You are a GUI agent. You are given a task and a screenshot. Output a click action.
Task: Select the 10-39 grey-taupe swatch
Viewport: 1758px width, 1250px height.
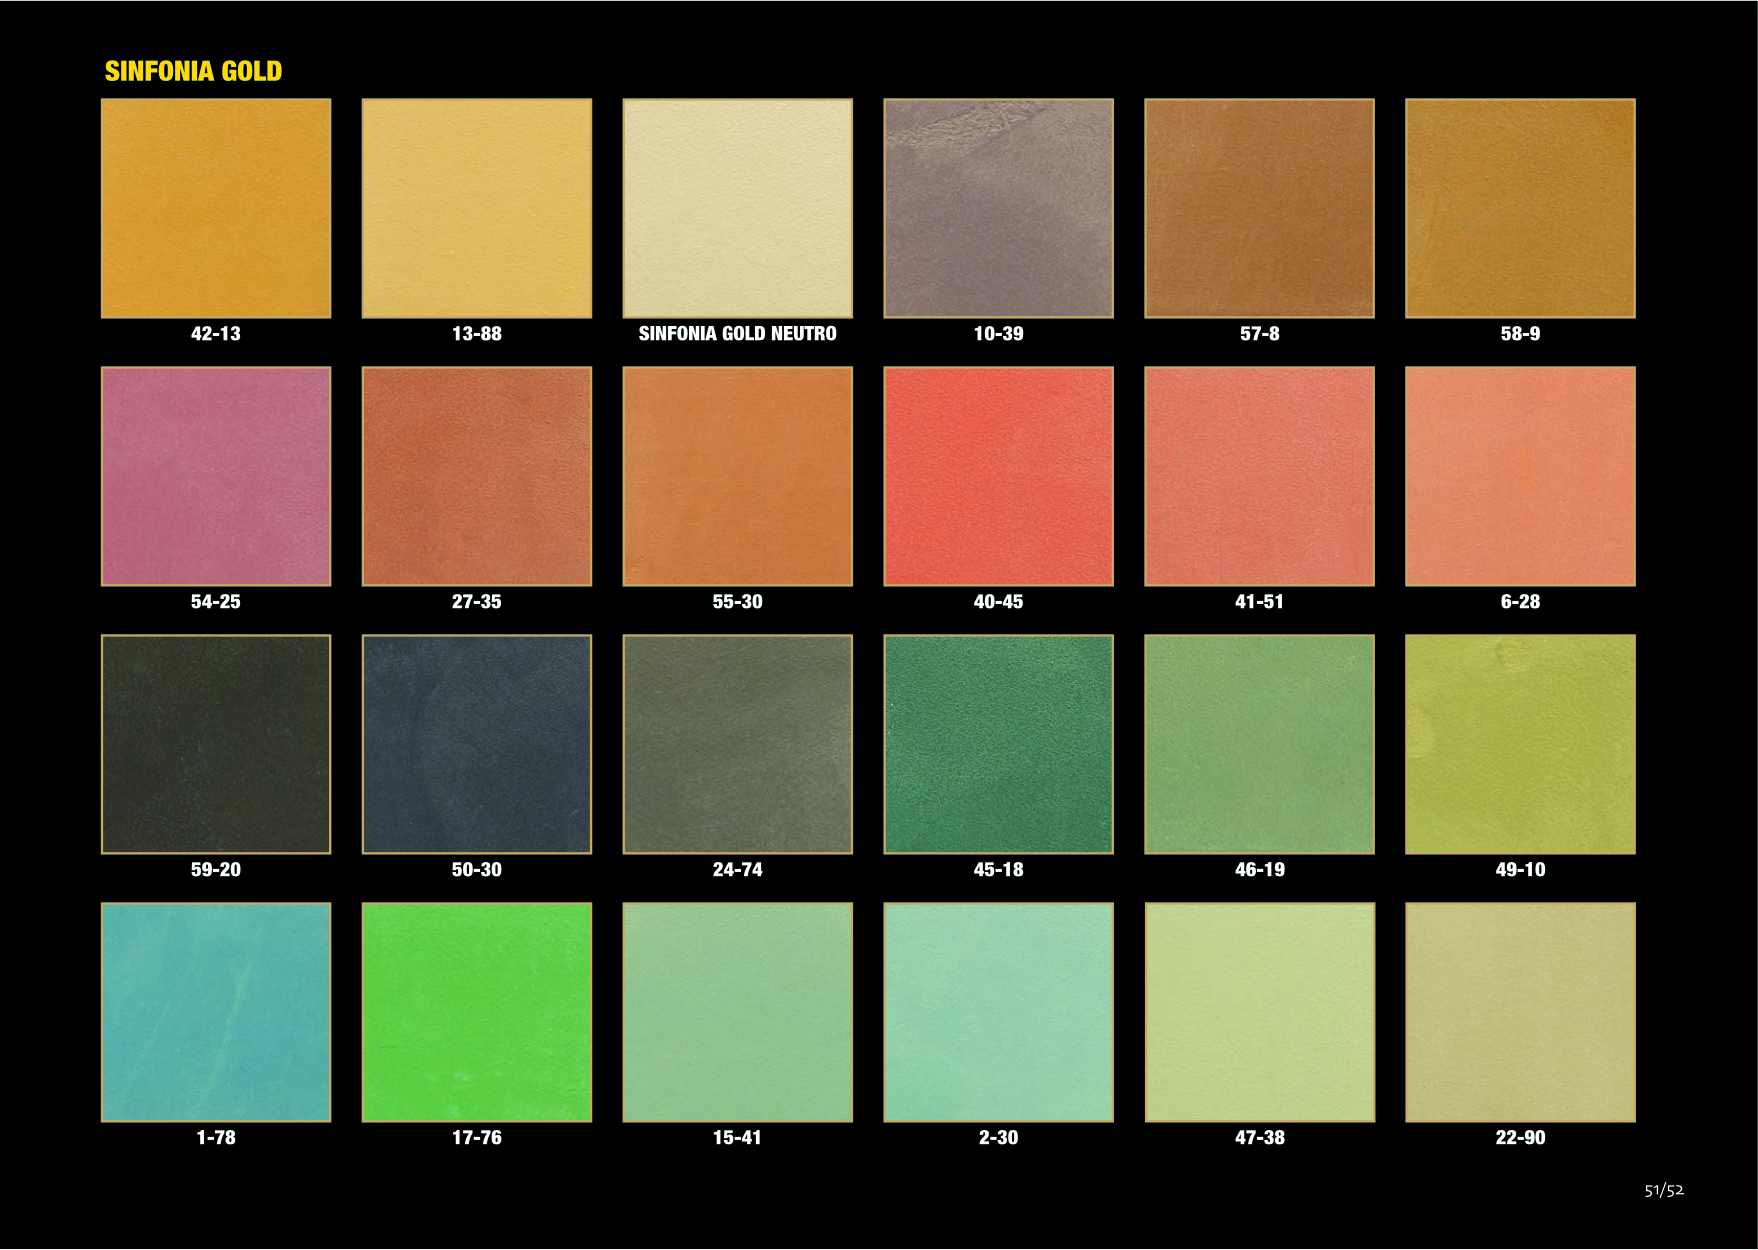(999, 208)
